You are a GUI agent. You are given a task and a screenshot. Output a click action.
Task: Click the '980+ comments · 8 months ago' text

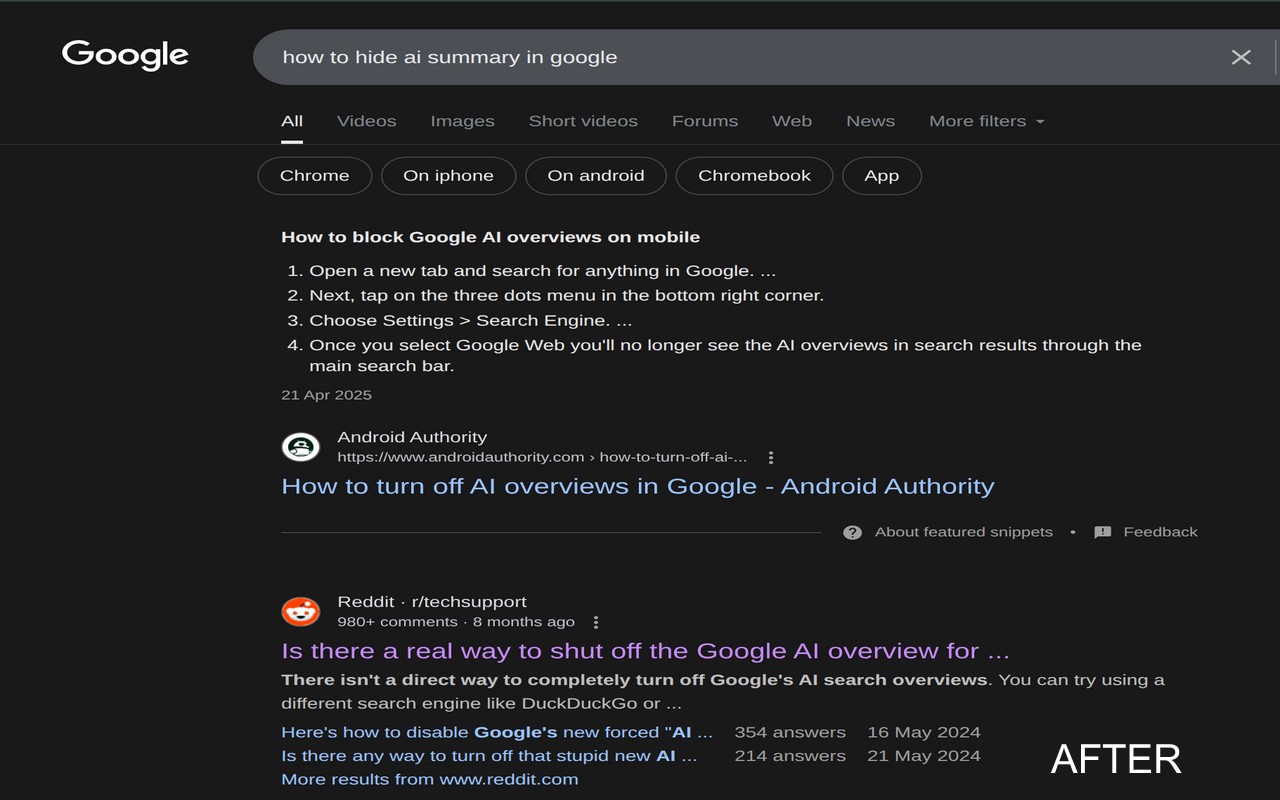(456, 622)
